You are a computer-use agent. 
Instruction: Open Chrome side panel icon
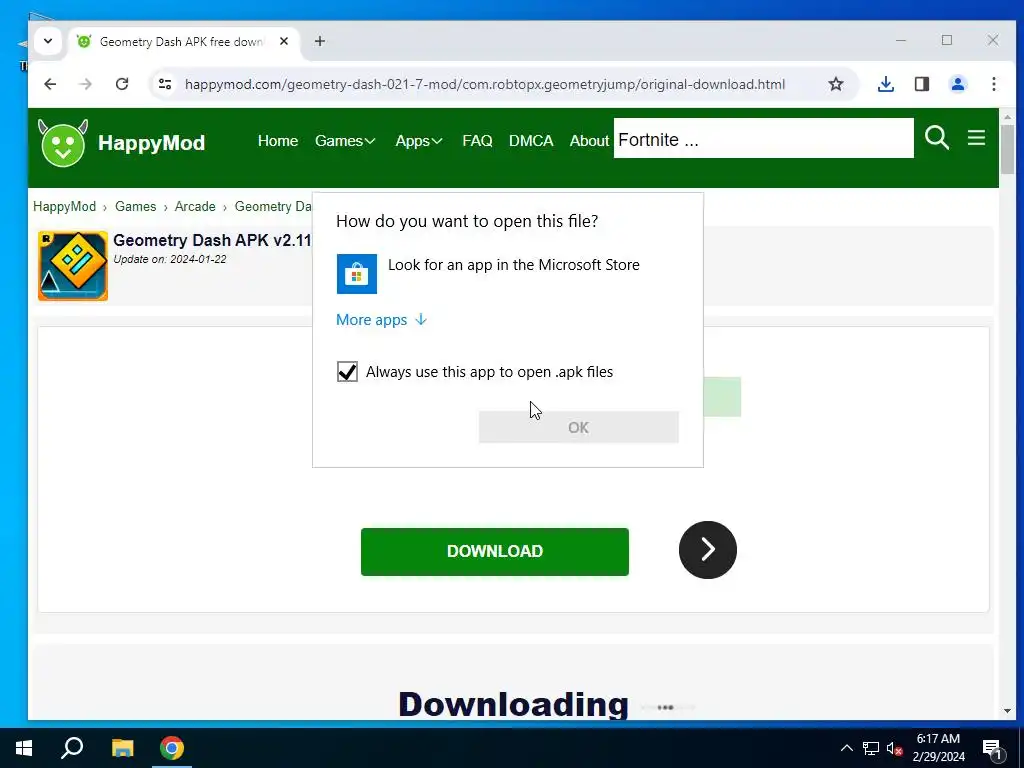(921, 84)
